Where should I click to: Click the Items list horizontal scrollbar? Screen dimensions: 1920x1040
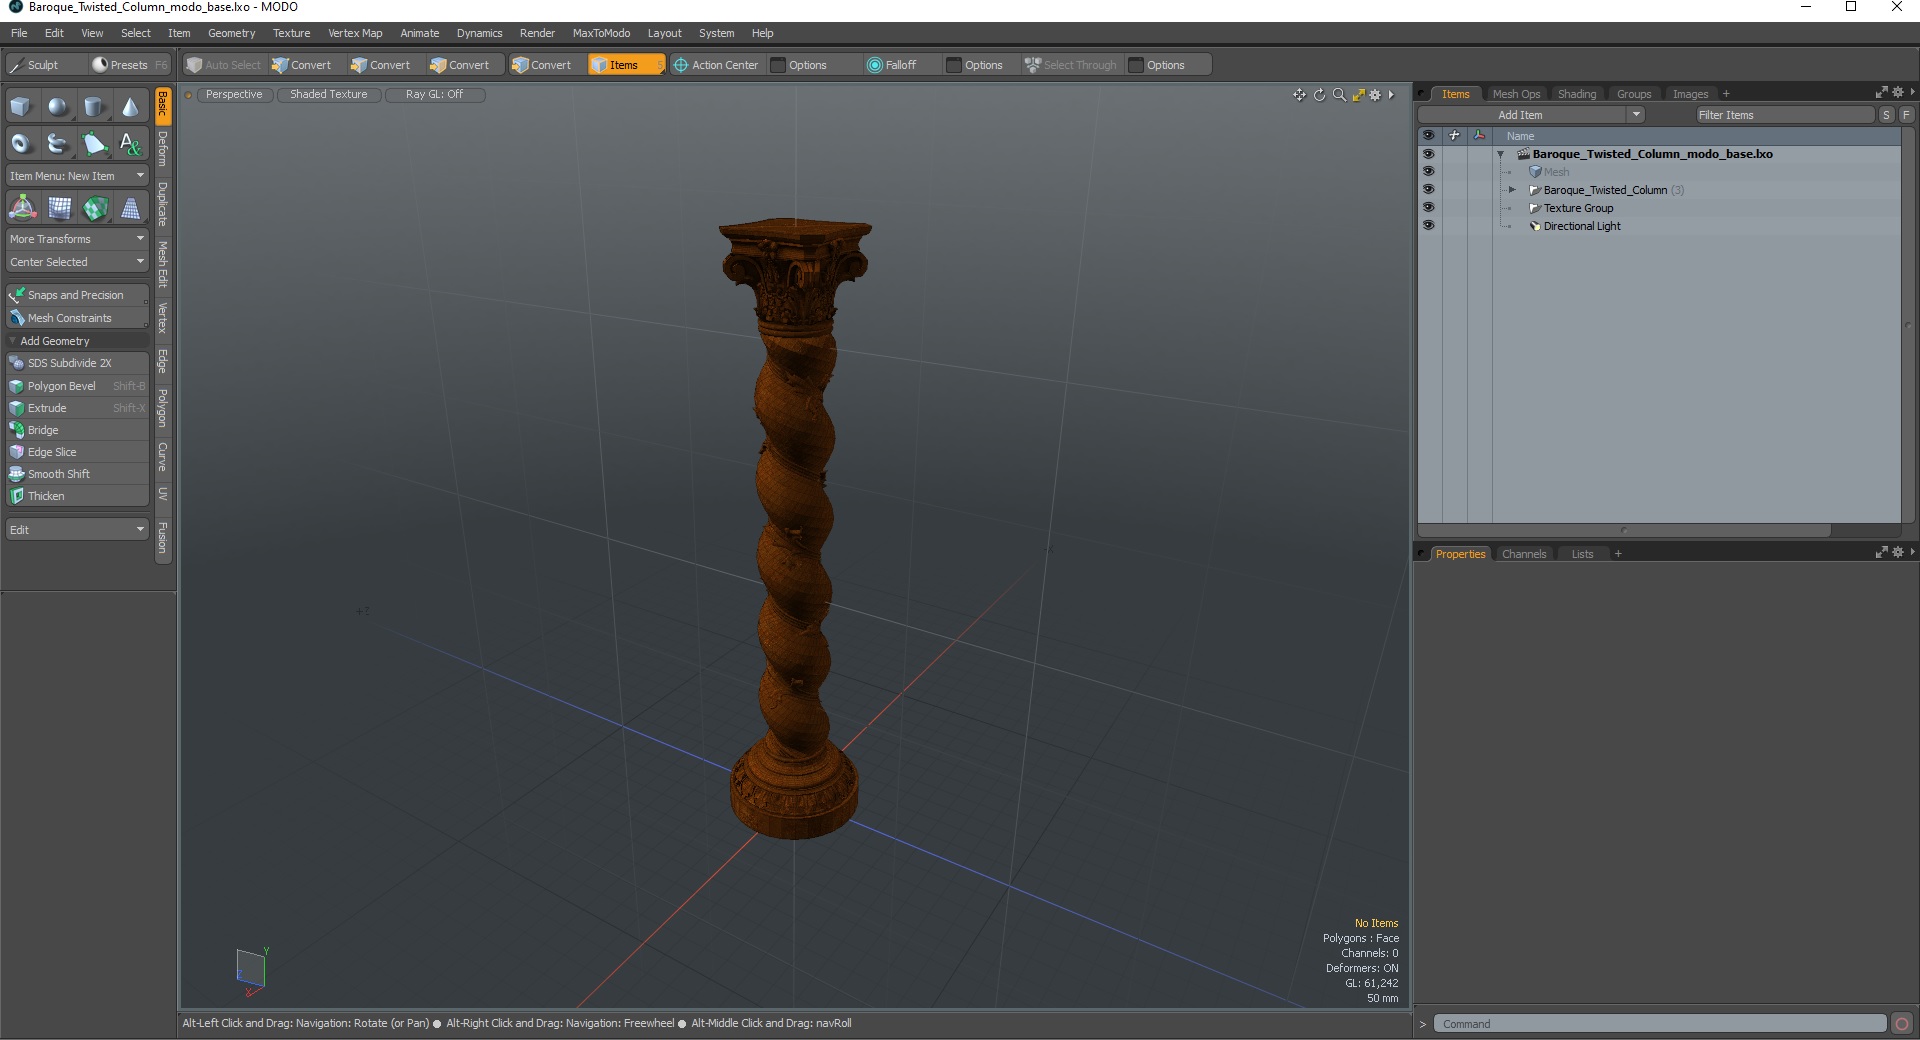click(1624, 530)
